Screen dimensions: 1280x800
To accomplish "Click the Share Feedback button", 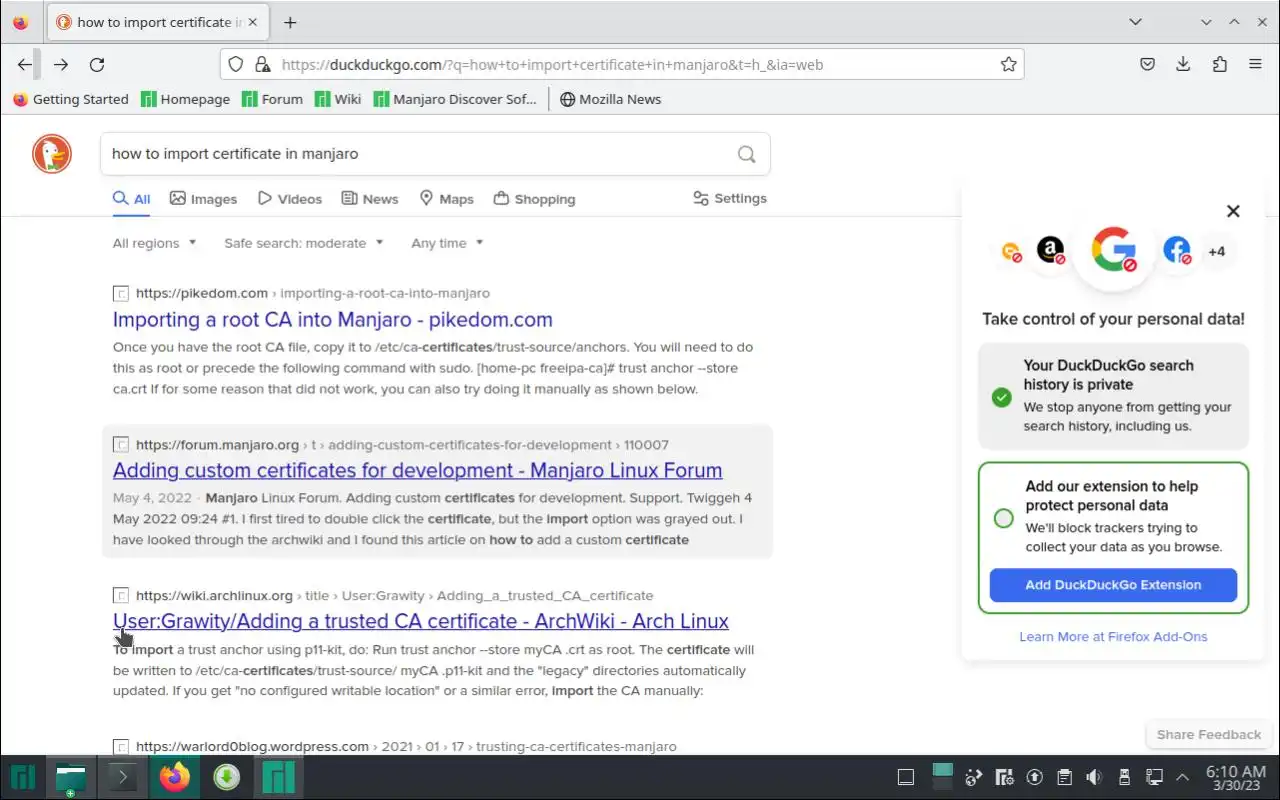I will (1208, 734).
